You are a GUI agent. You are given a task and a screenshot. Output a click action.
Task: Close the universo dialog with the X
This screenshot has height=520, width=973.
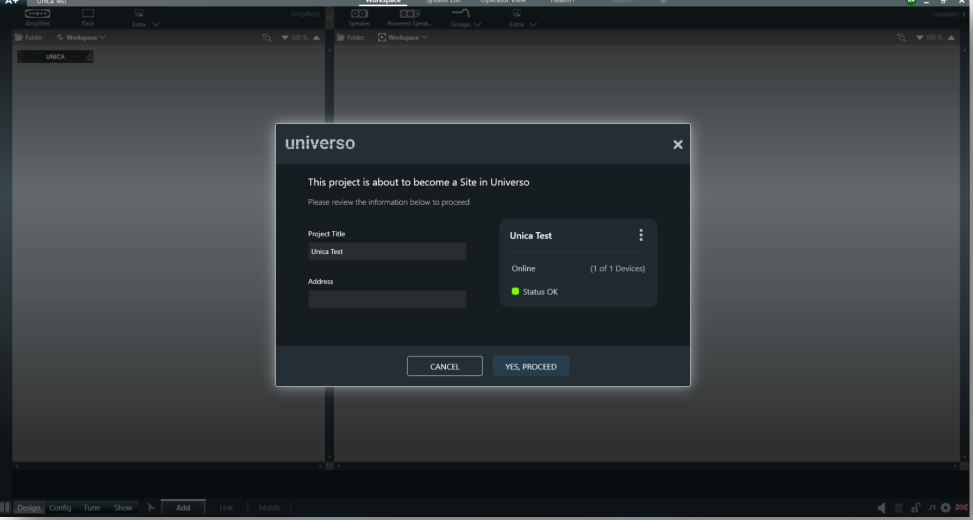tap(678, 145)
